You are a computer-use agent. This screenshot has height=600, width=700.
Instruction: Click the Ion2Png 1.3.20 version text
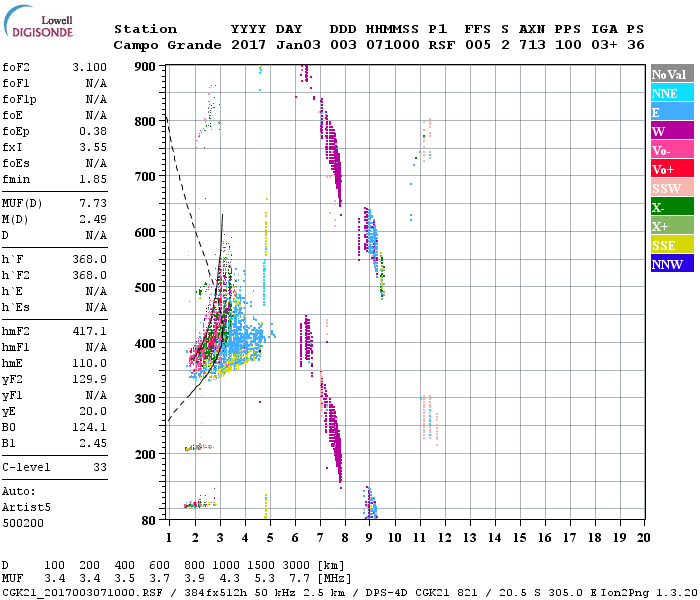(648, 593)
